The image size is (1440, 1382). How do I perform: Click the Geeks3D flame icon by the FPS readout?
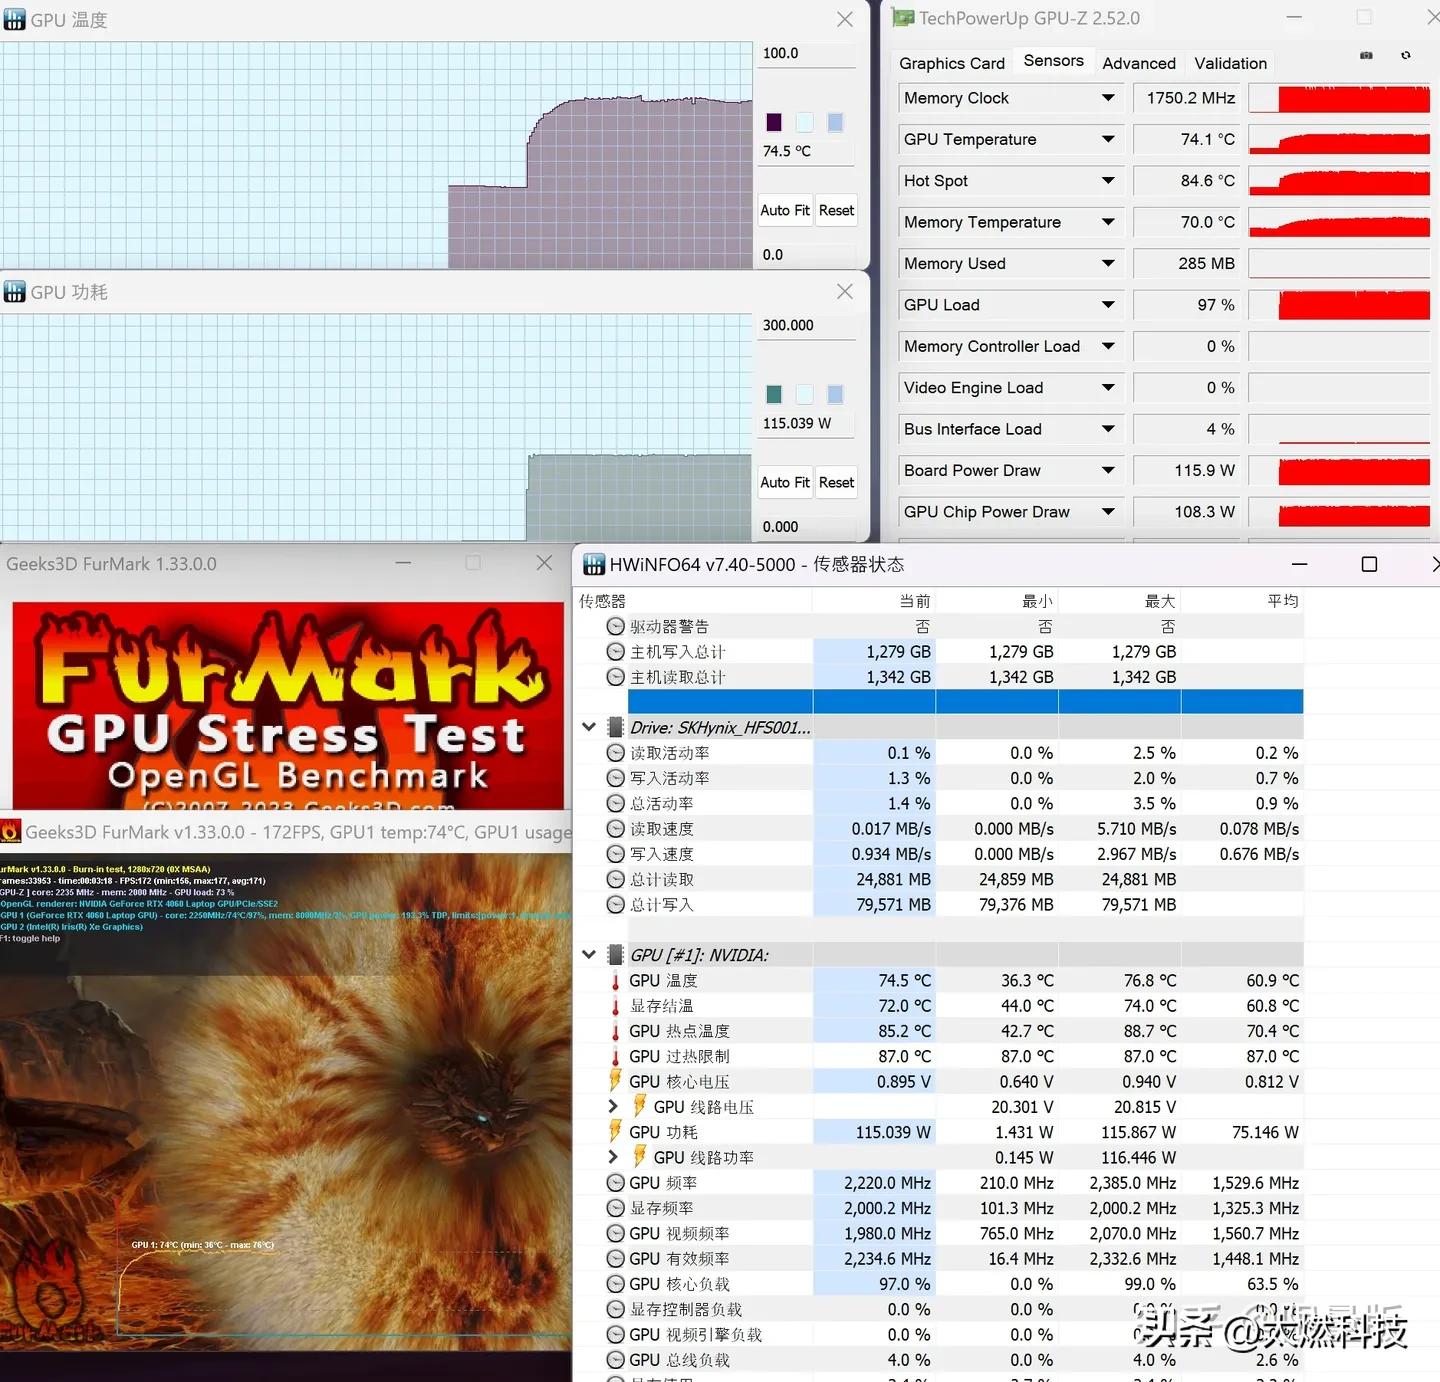click(11, 831)
